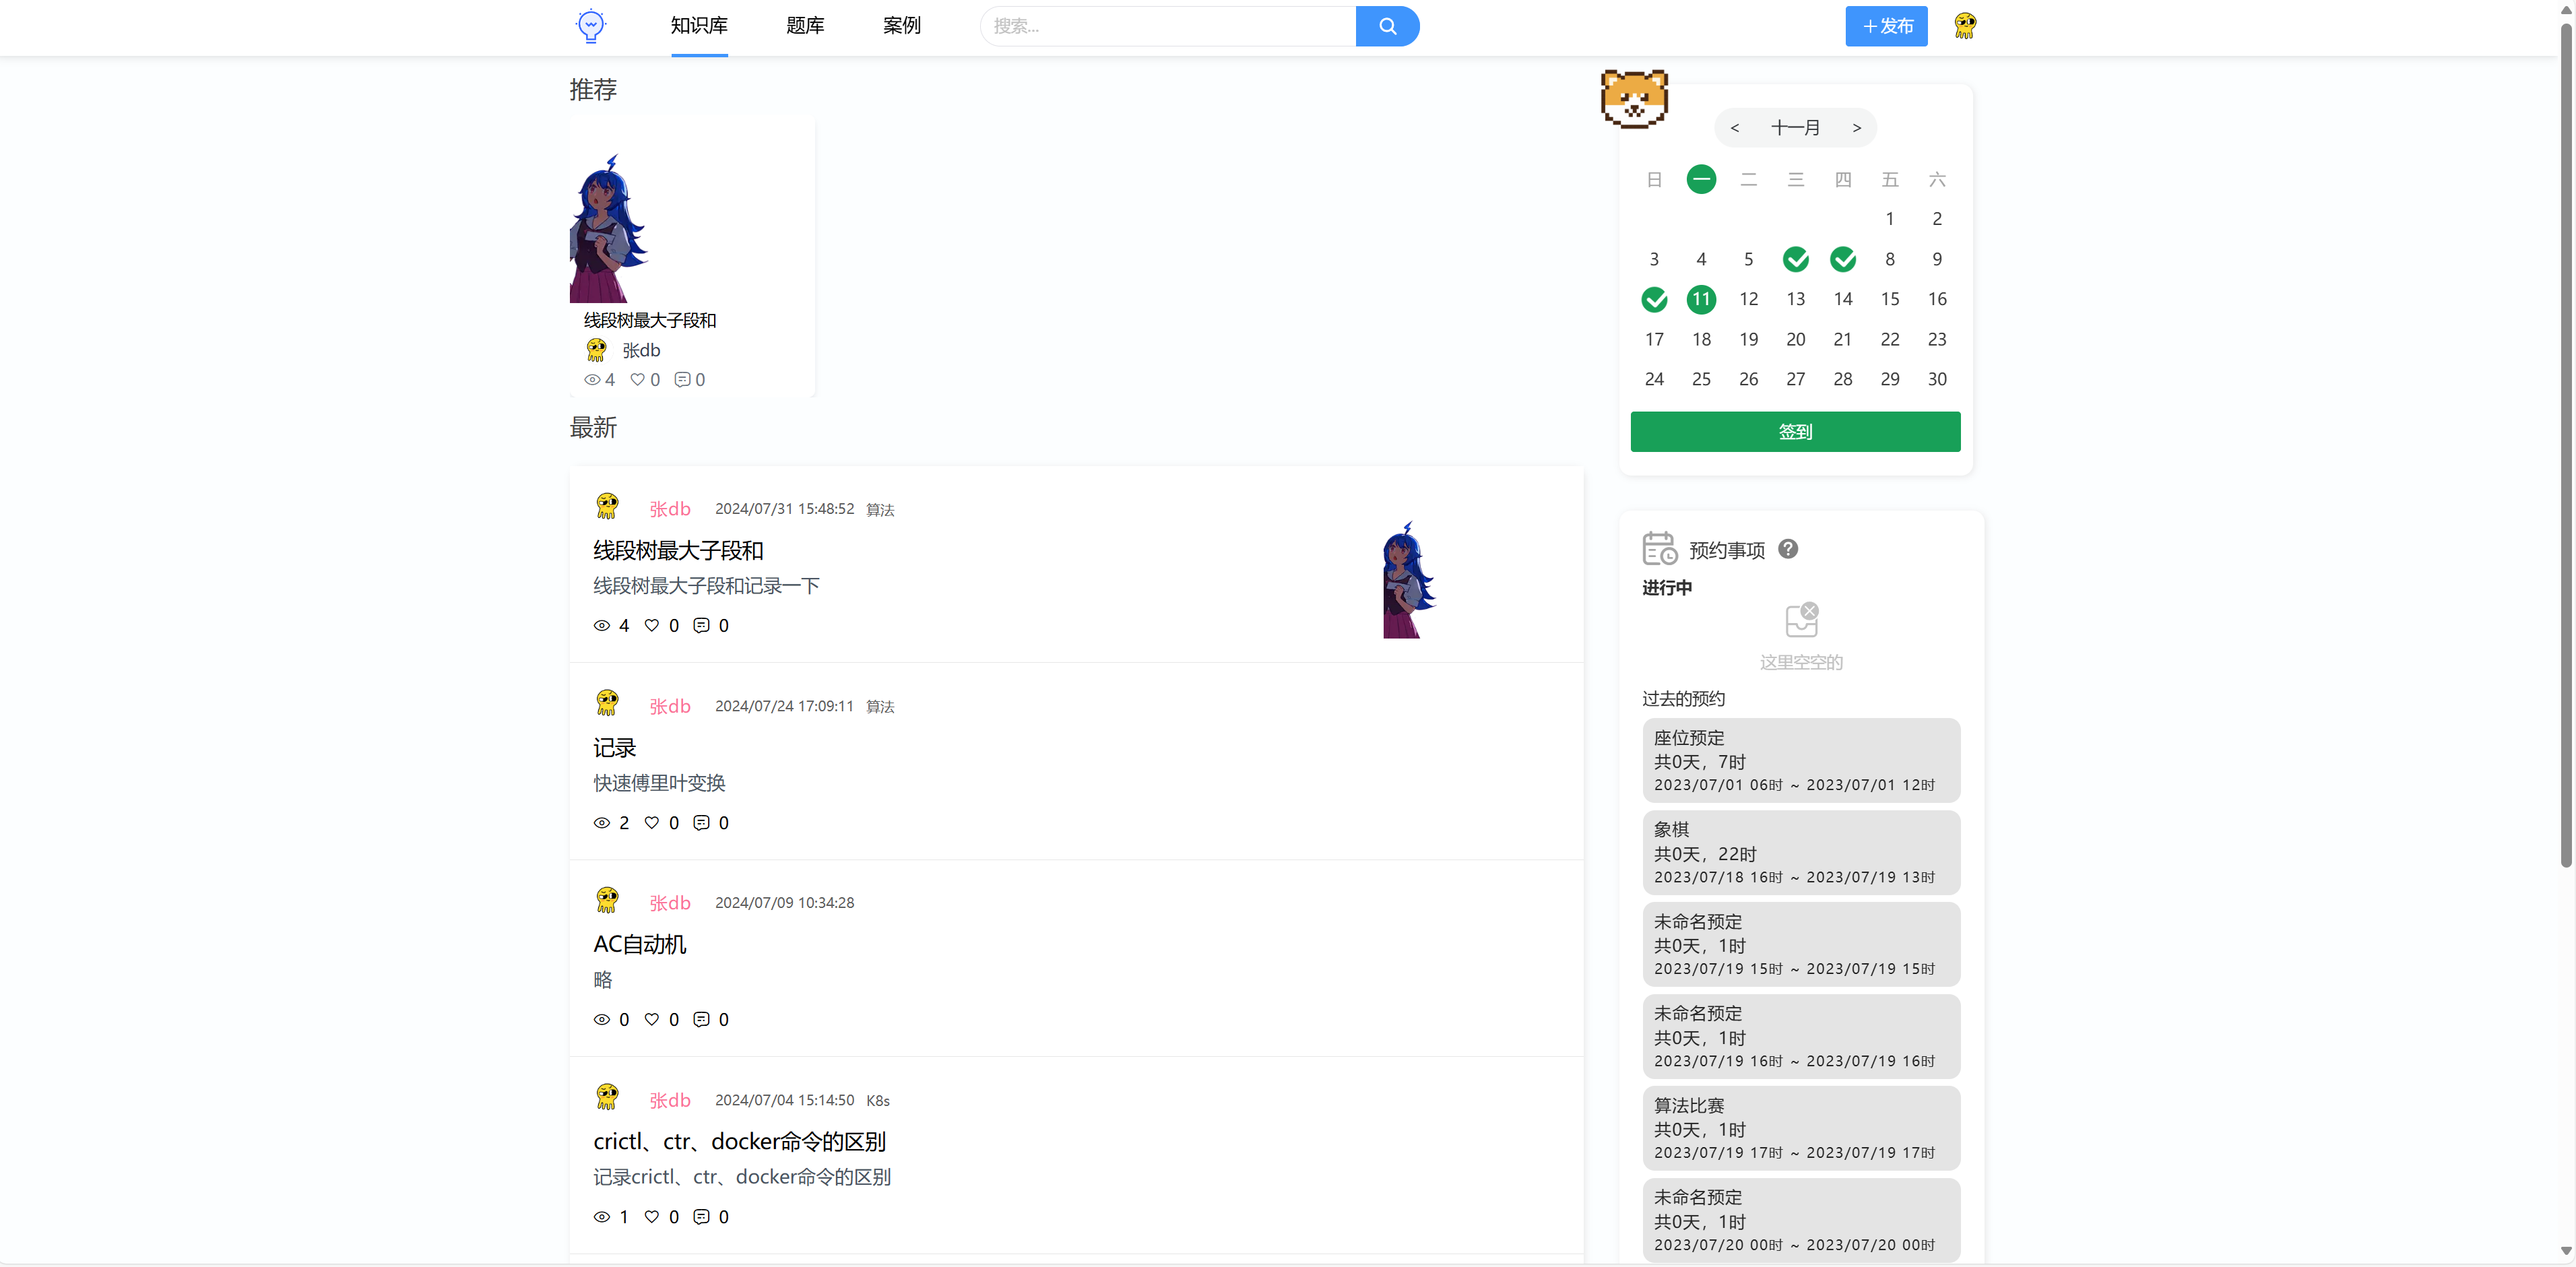Click the help question-mark icon next to 预约事项

click(x=1789, y=549)
